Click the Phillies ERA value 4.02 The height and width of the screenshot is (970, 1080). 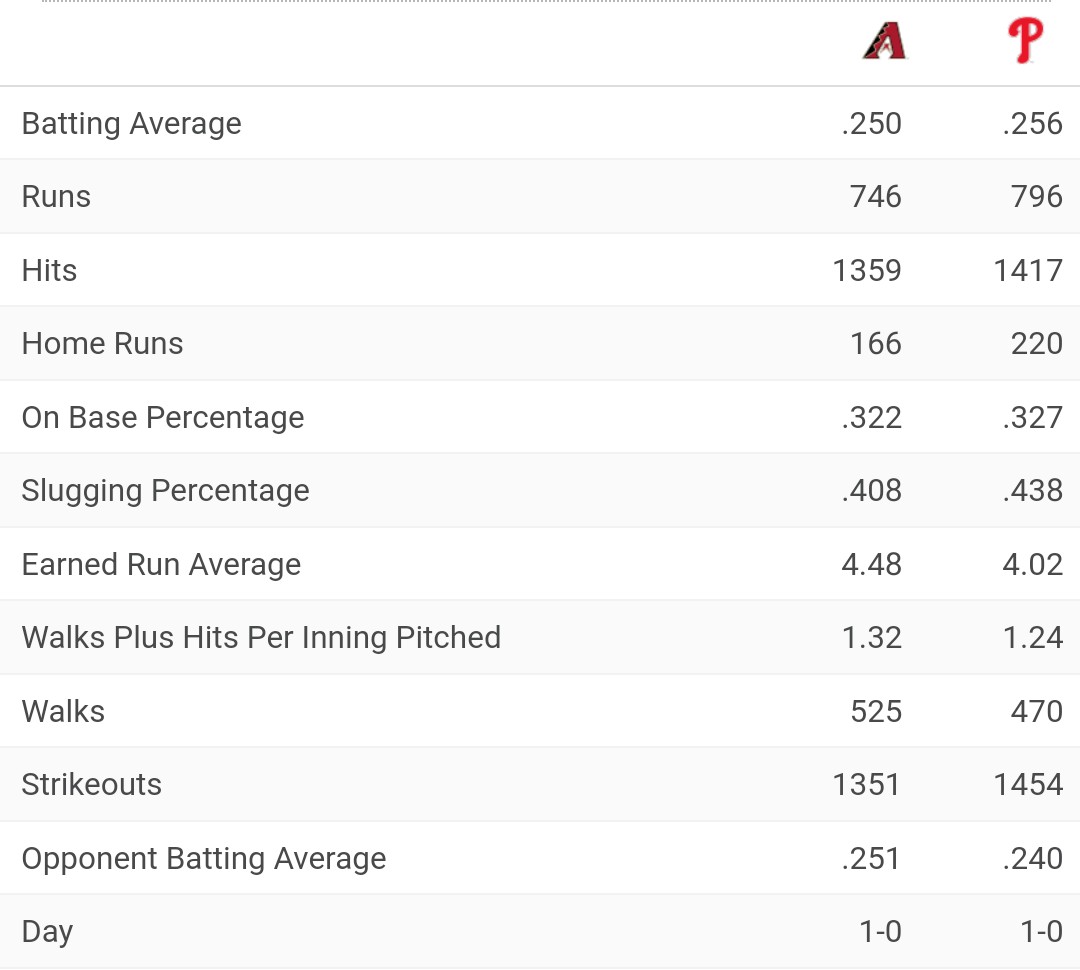tap(1032, 565)
